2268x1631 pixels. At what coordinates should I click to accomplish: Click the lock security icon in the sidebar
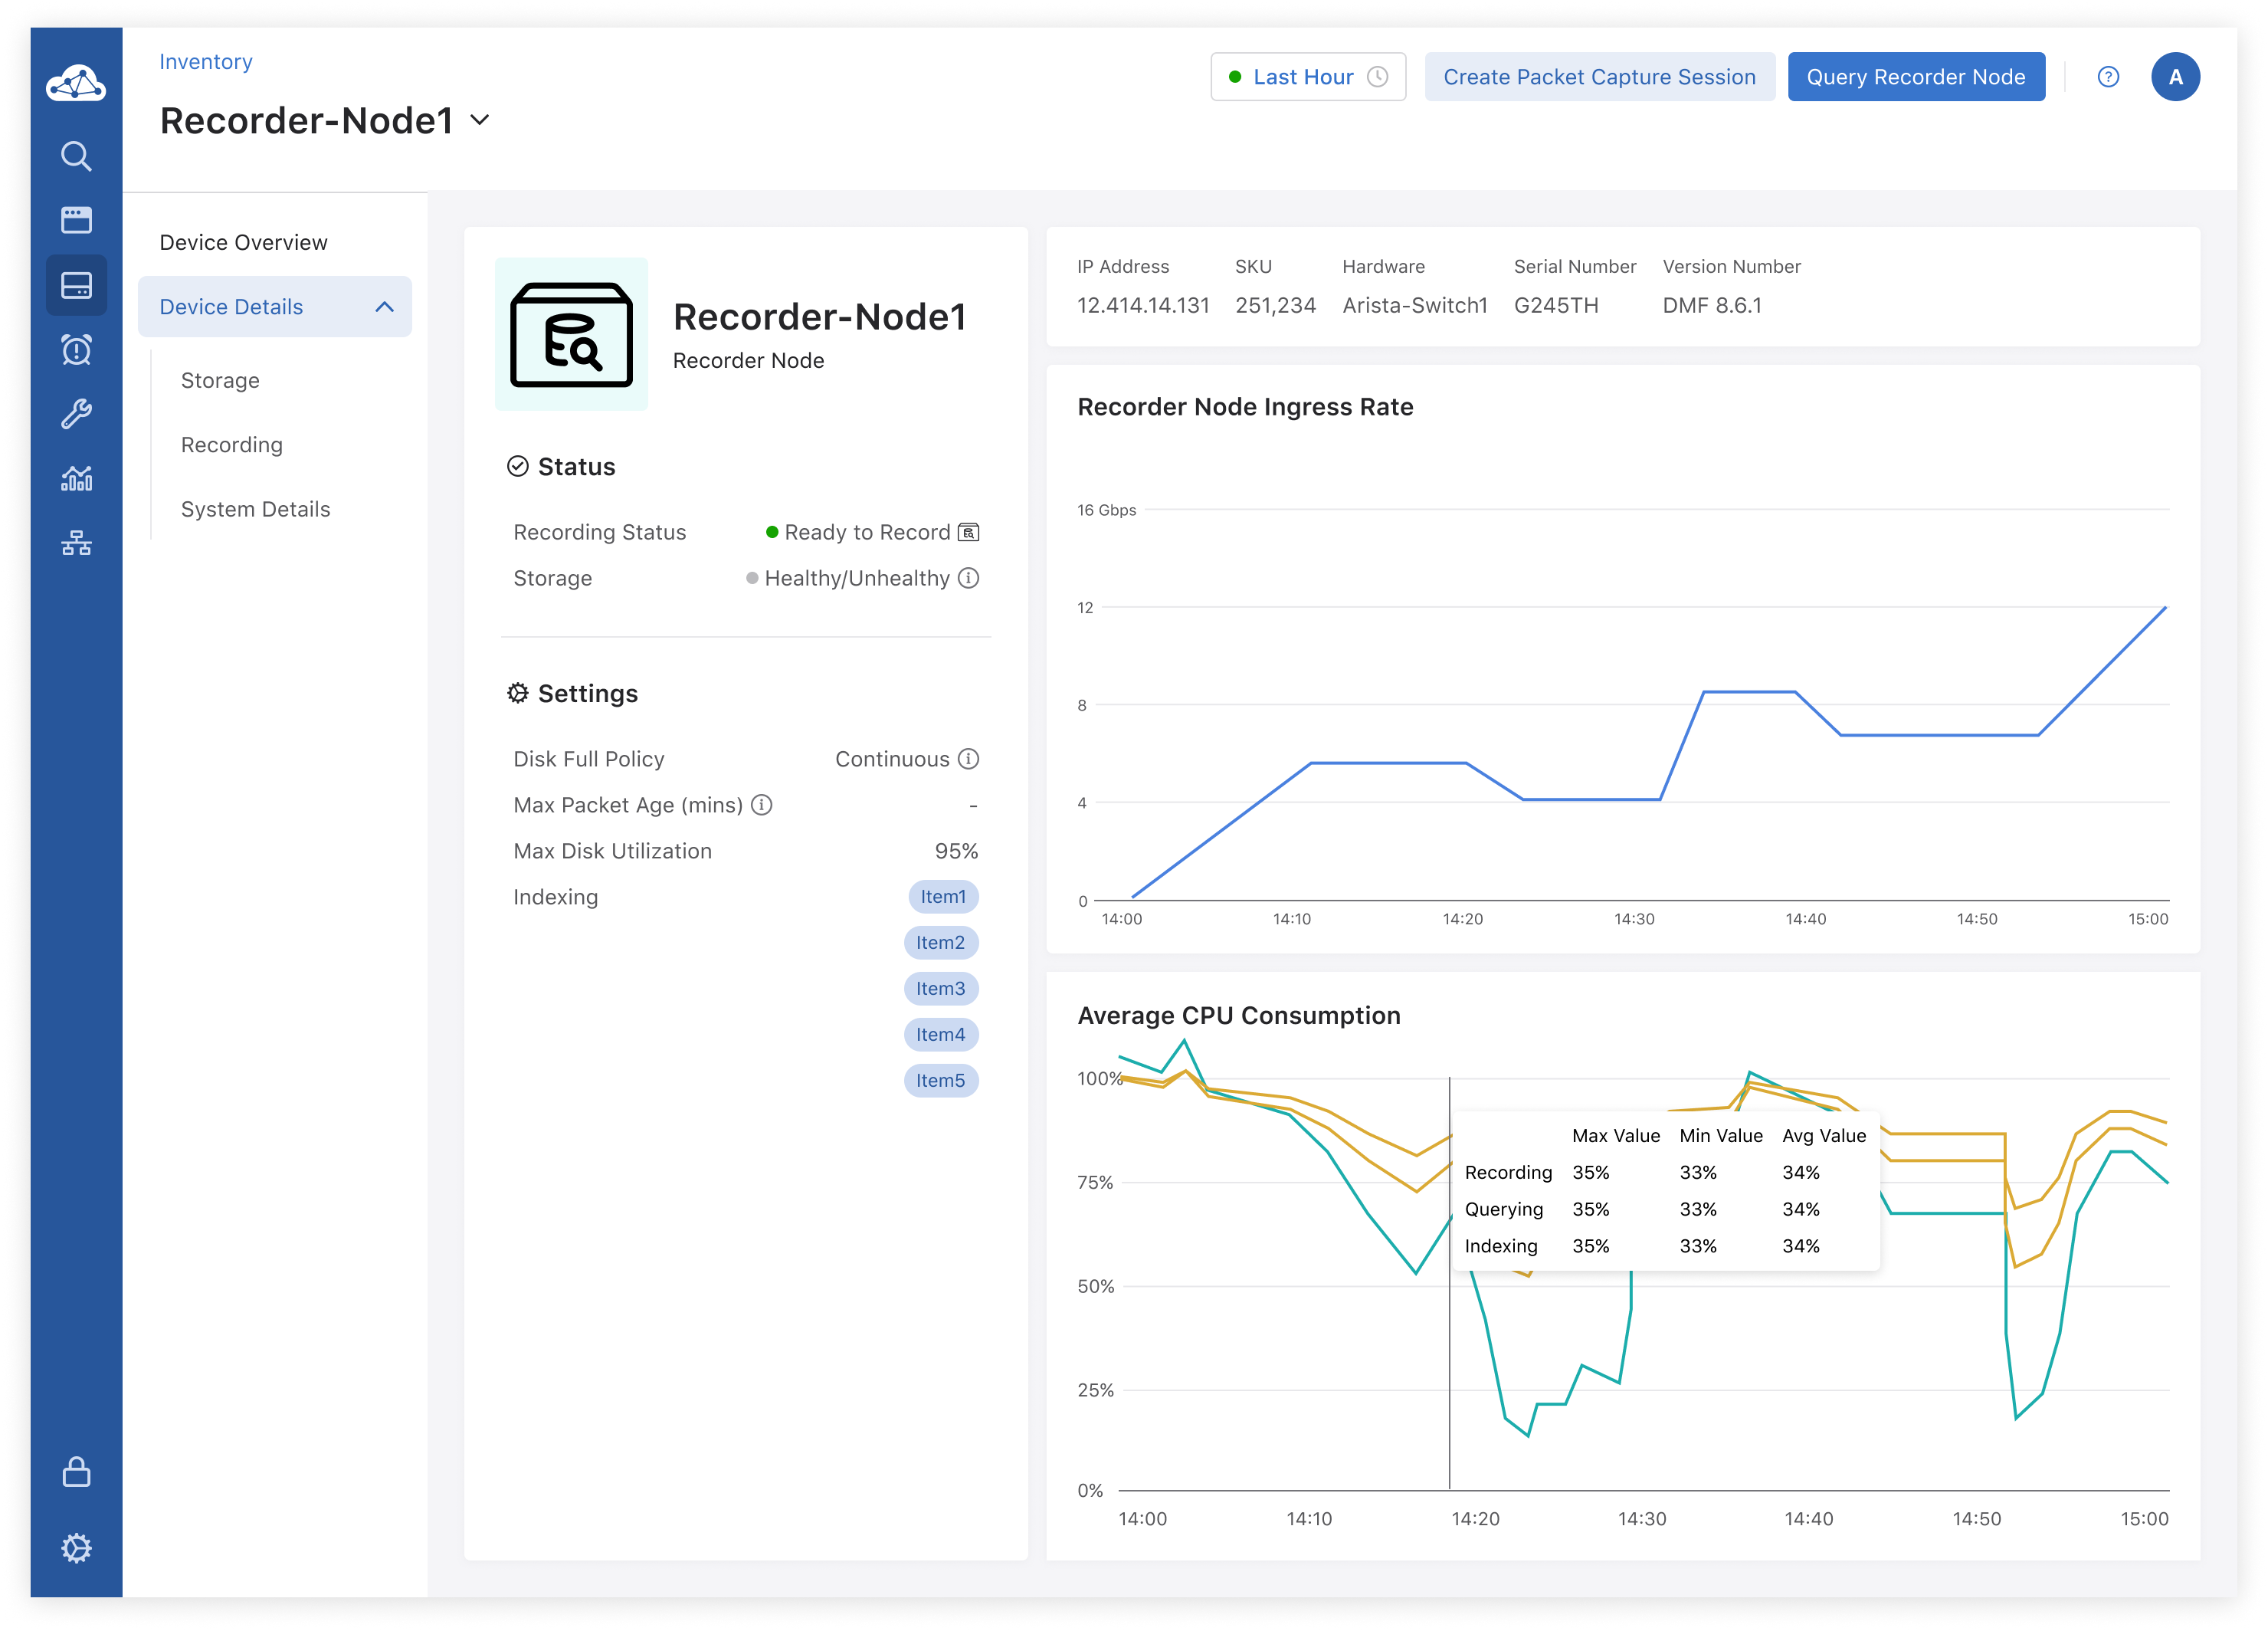76,1472
